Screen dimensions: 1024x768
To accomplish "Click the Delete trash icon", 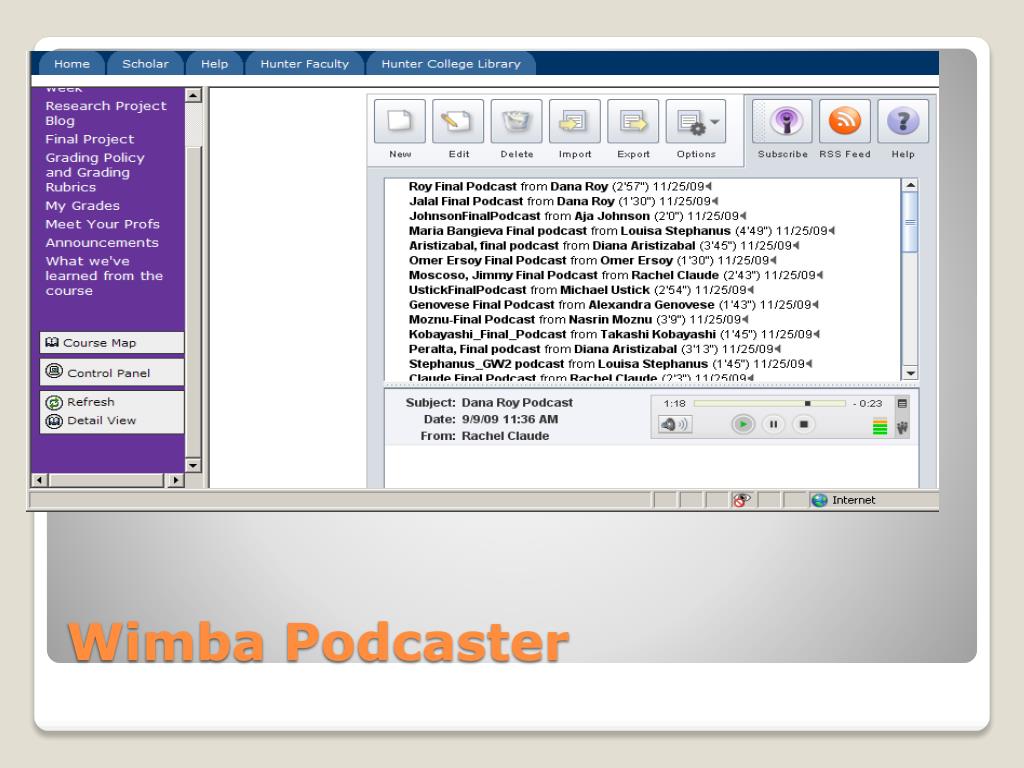I will [517, 121].
